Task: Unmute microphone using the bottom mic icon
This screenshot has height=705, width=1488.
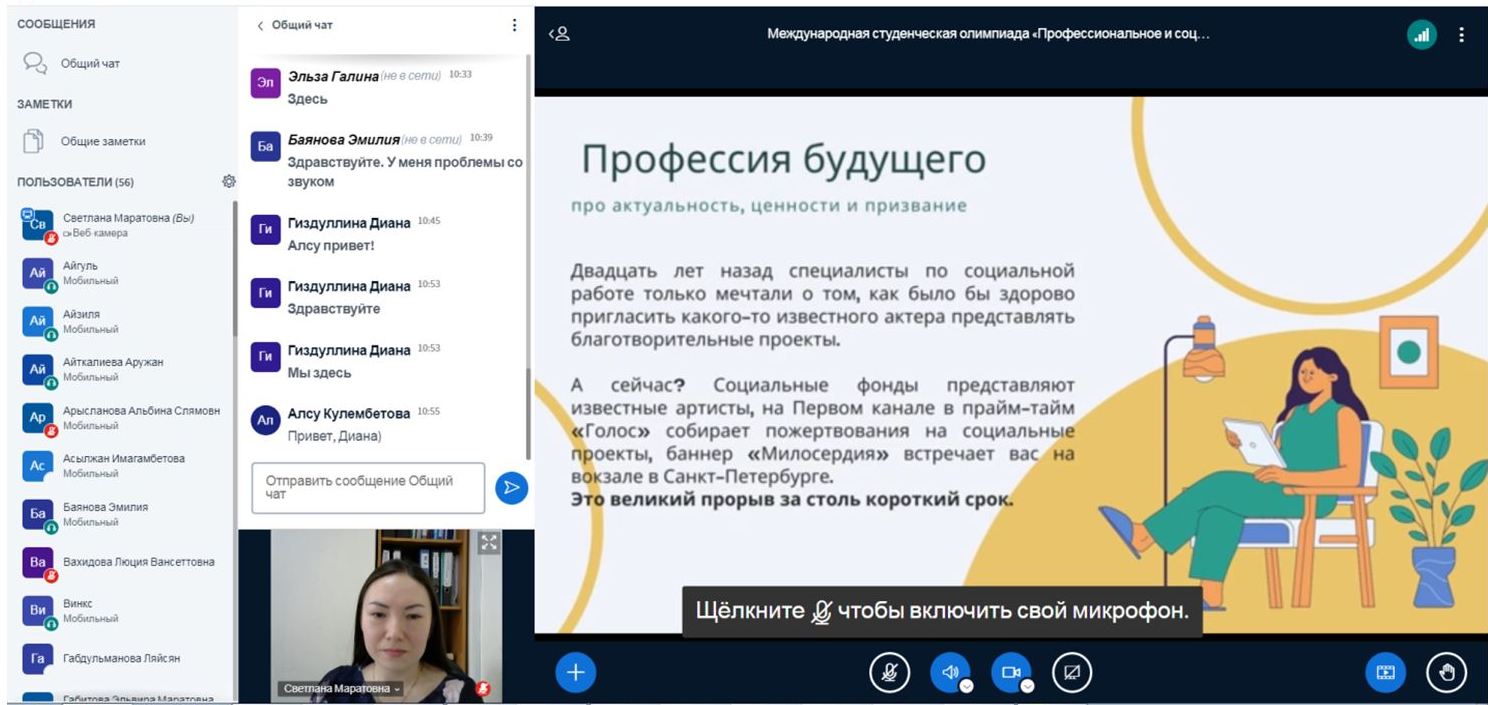Action: [x=889, y=673]
